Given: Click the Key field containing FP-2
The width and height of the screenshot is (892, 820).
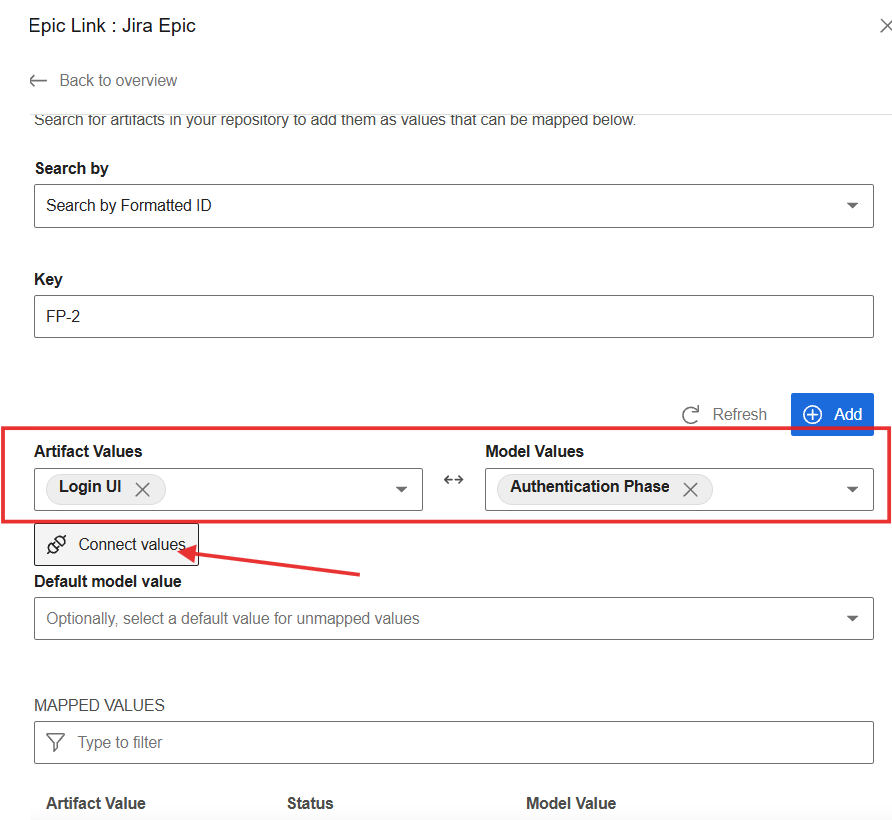Looking at the screenshot, I should [453, 316].
